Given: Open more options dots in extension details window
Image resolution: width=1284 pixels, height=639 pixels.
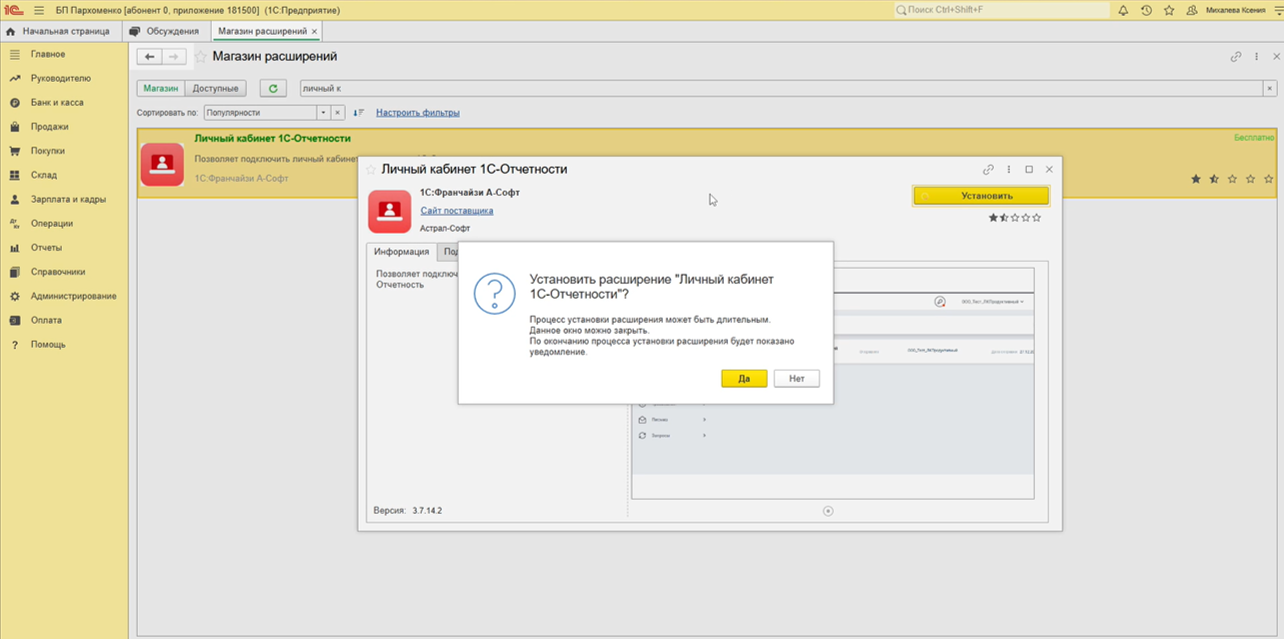Looking at the screenshot, I should click(1009, 170).
